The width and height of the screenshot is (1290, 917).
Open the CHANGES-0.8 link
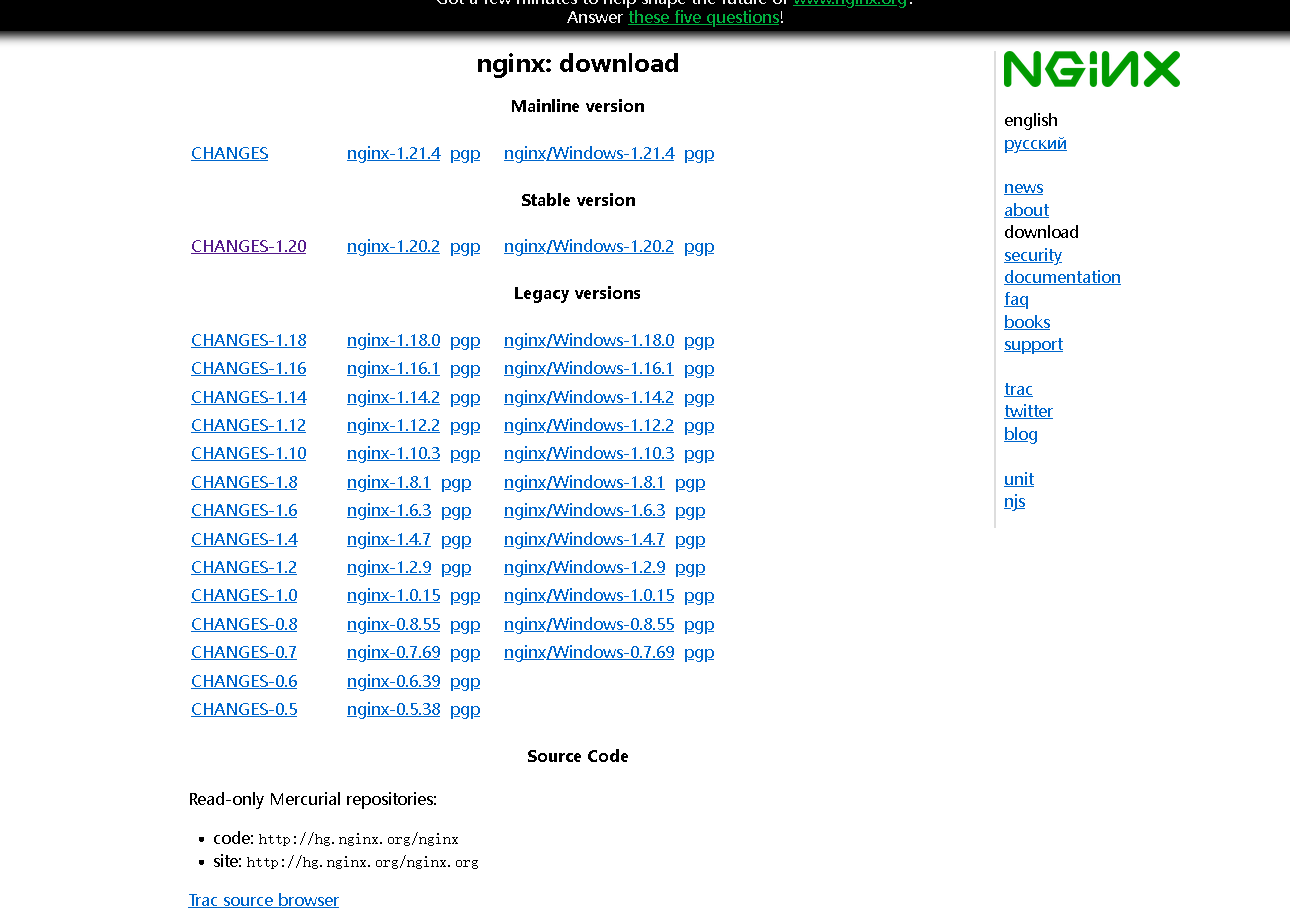point(244,624)
